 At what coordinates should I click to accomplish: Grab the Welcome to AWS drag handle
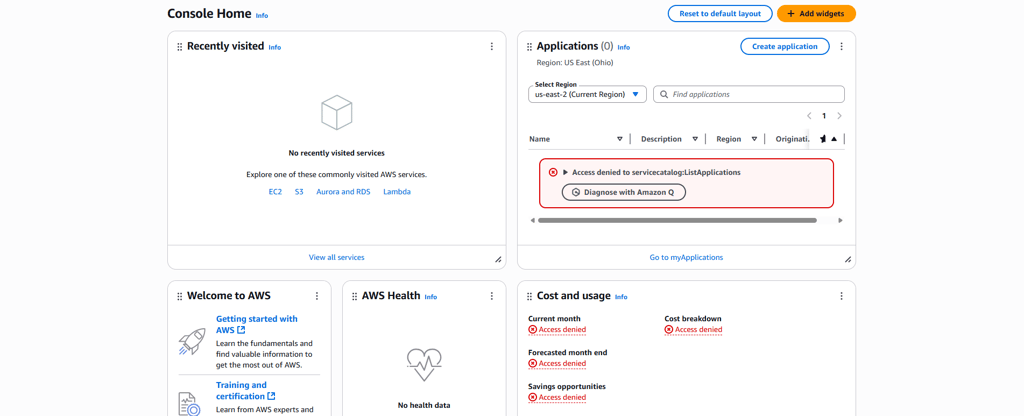[180, 296]
